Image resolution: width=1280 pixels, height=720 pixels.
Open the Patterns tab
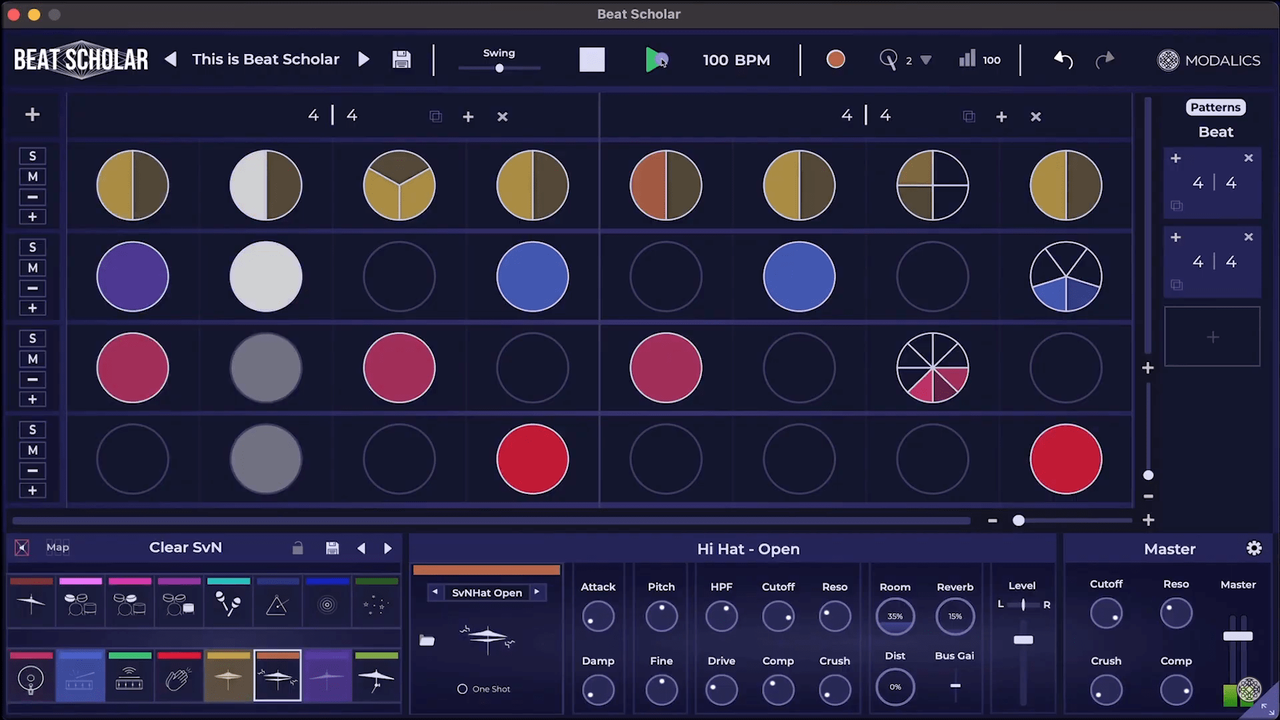coord(1215,107)
